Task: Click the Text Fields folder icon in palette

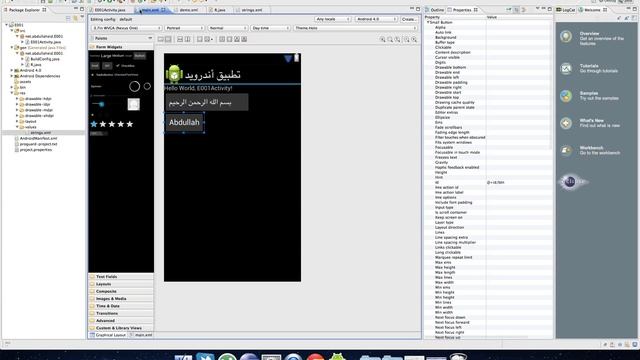Action: [x=92, y=277]
